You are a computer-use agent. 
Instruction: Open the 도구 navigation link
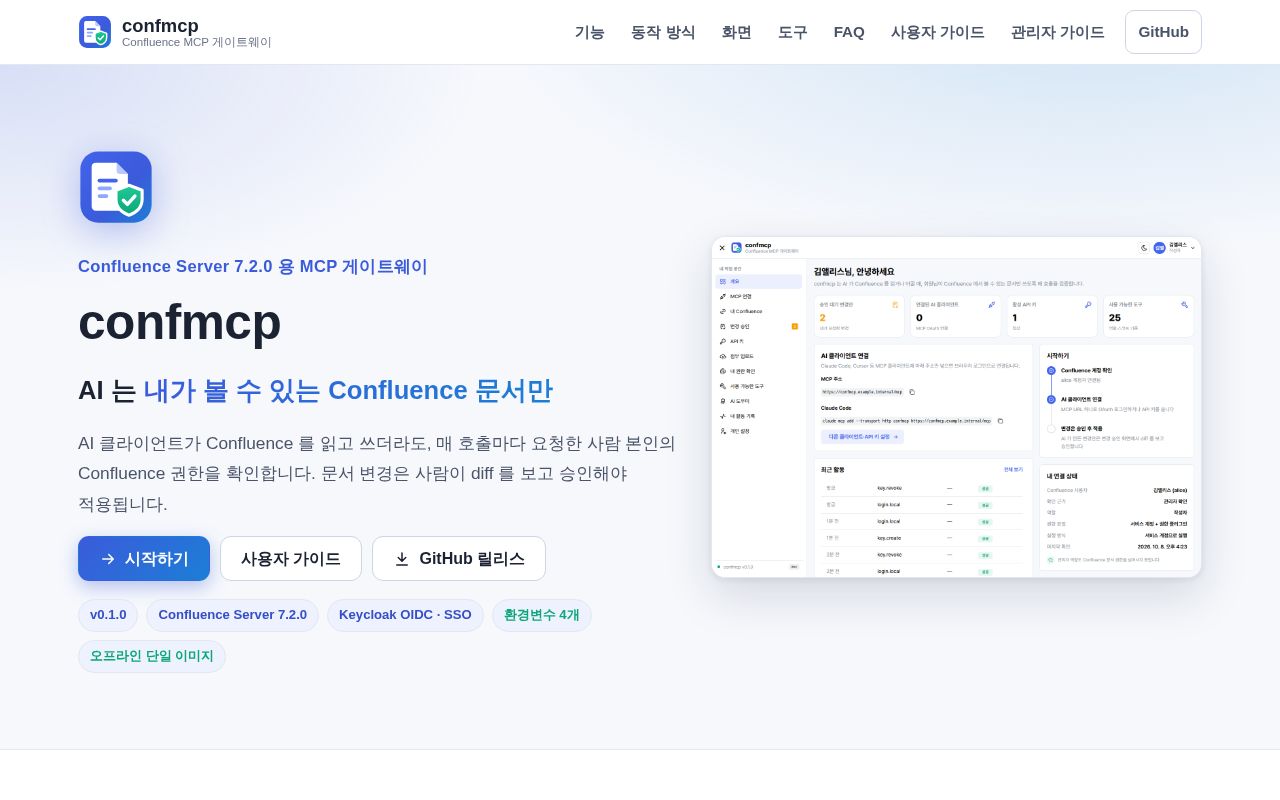793,32
